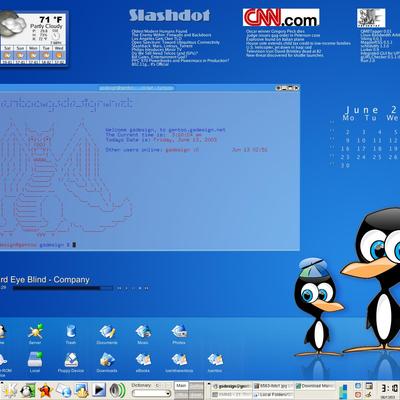The image size is (400, 400).
Task: Launch the penguin icon in the panel
Action: pos(27,391)
